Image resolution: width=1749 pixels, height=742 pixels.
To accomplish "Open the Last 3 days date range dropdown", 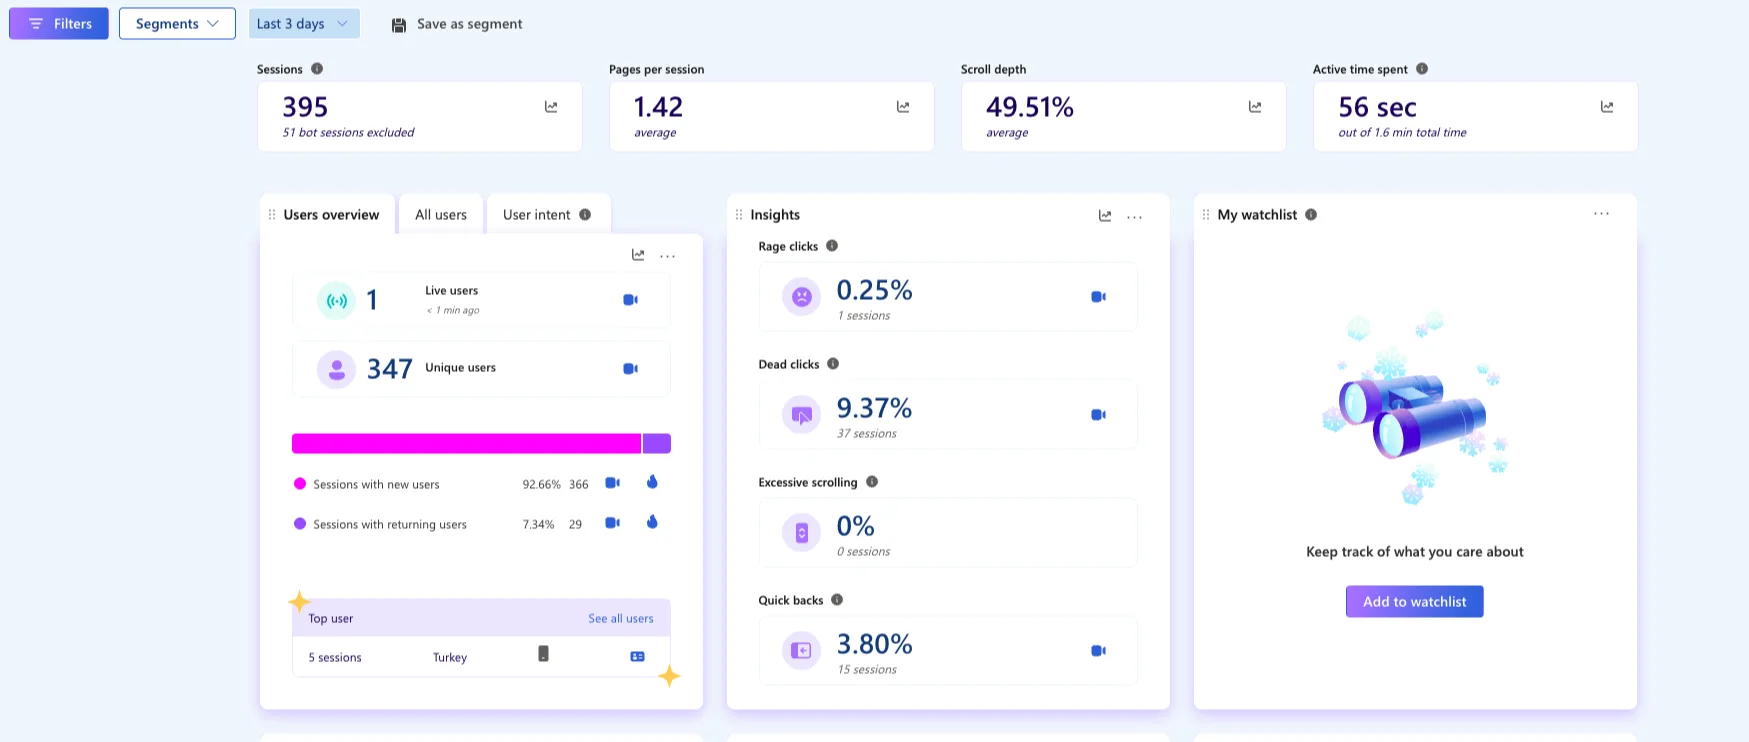I will [304, 24].
